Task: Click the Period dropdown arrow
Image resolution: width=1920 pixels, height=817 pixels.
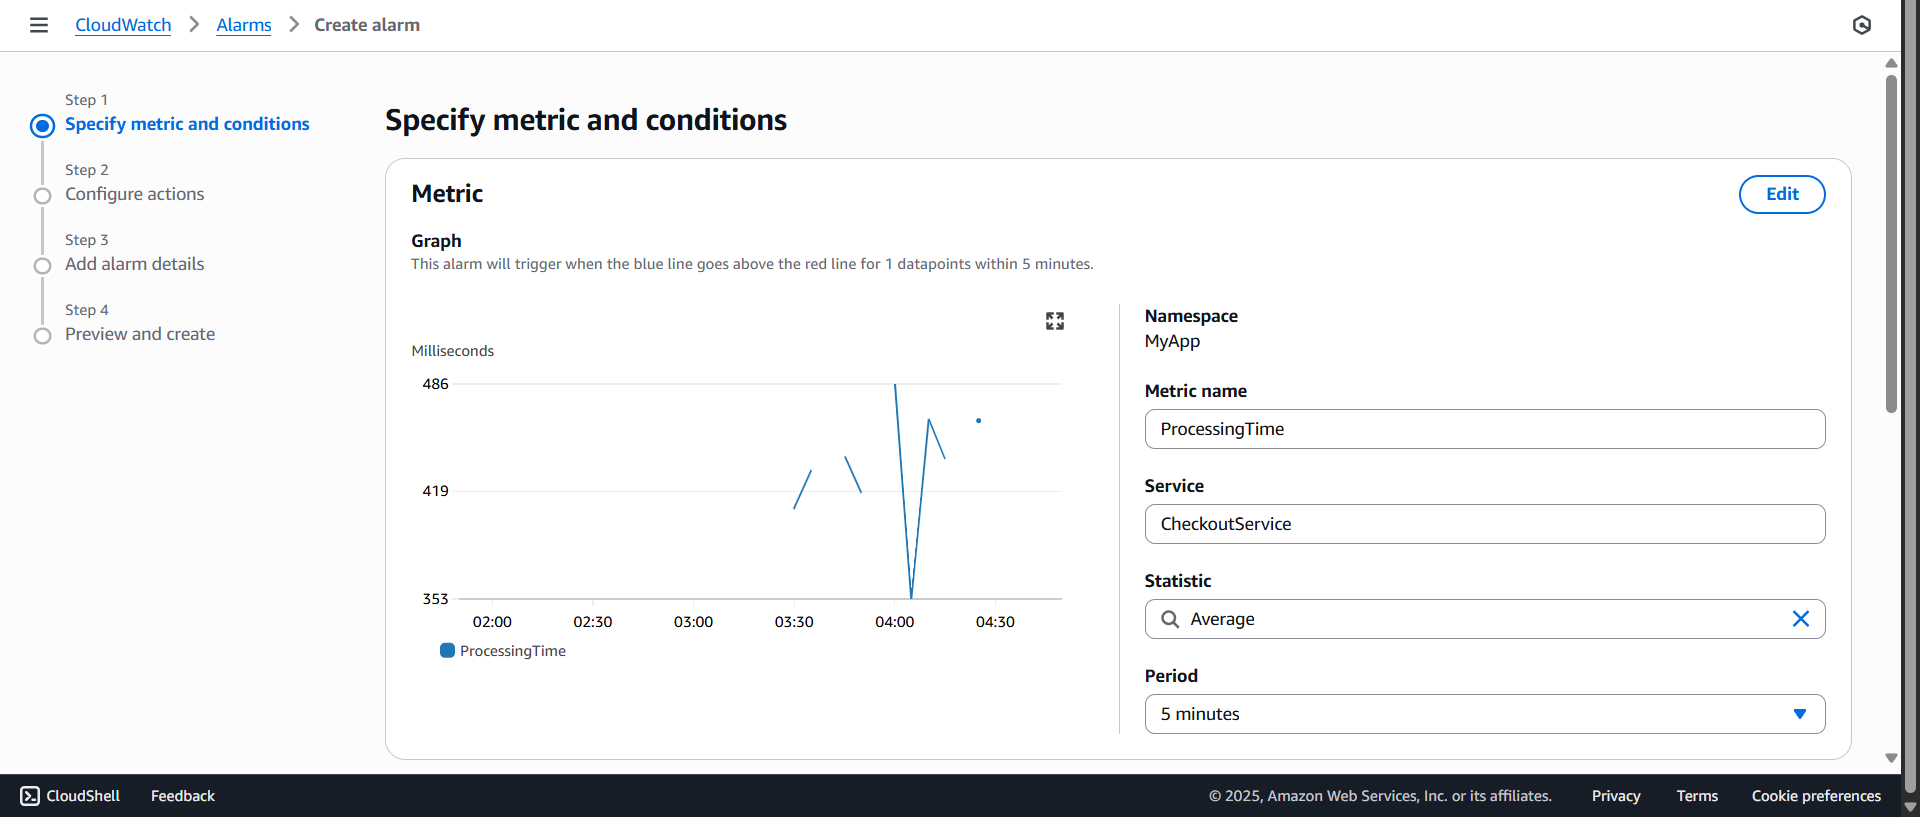Action: (x=1799, y=714)
